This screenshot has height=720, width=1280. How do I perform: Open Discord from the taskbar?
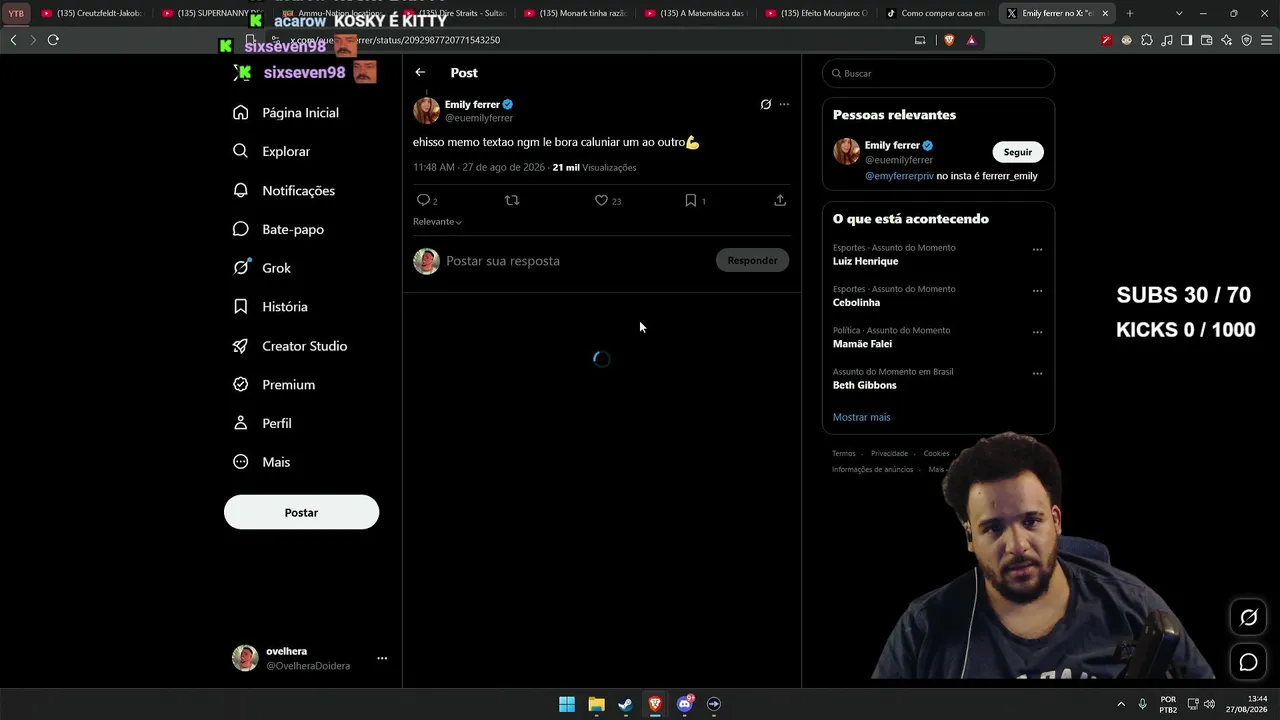click(x=684, y=704)
